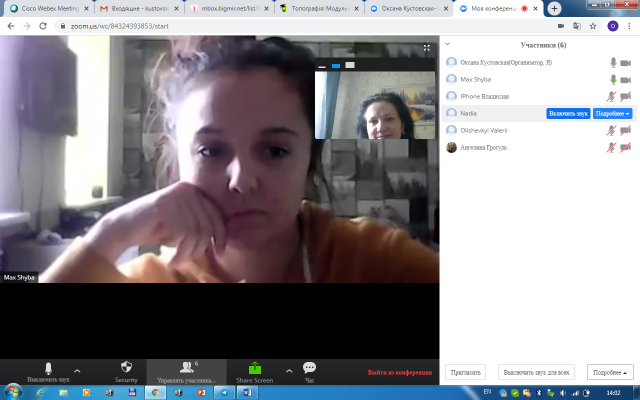
Task: Unmute Nadia with Включить звук button
Action: (x=568, y=113)
